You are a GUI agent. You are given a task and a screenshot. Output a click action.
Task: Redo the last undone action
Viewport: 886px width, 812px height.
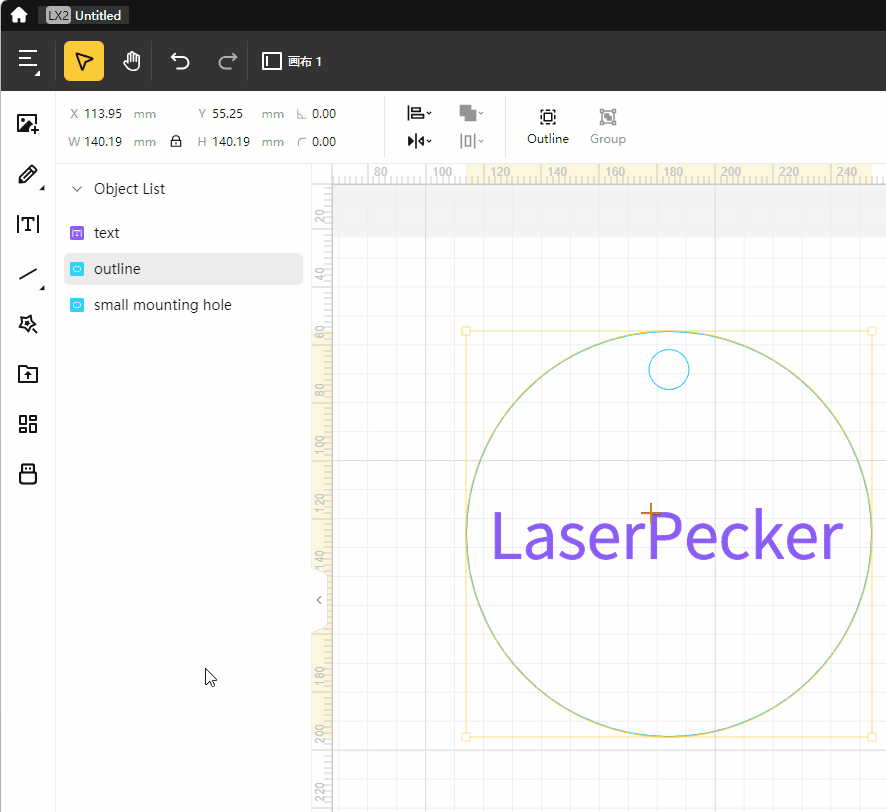(x=228, y=61)
